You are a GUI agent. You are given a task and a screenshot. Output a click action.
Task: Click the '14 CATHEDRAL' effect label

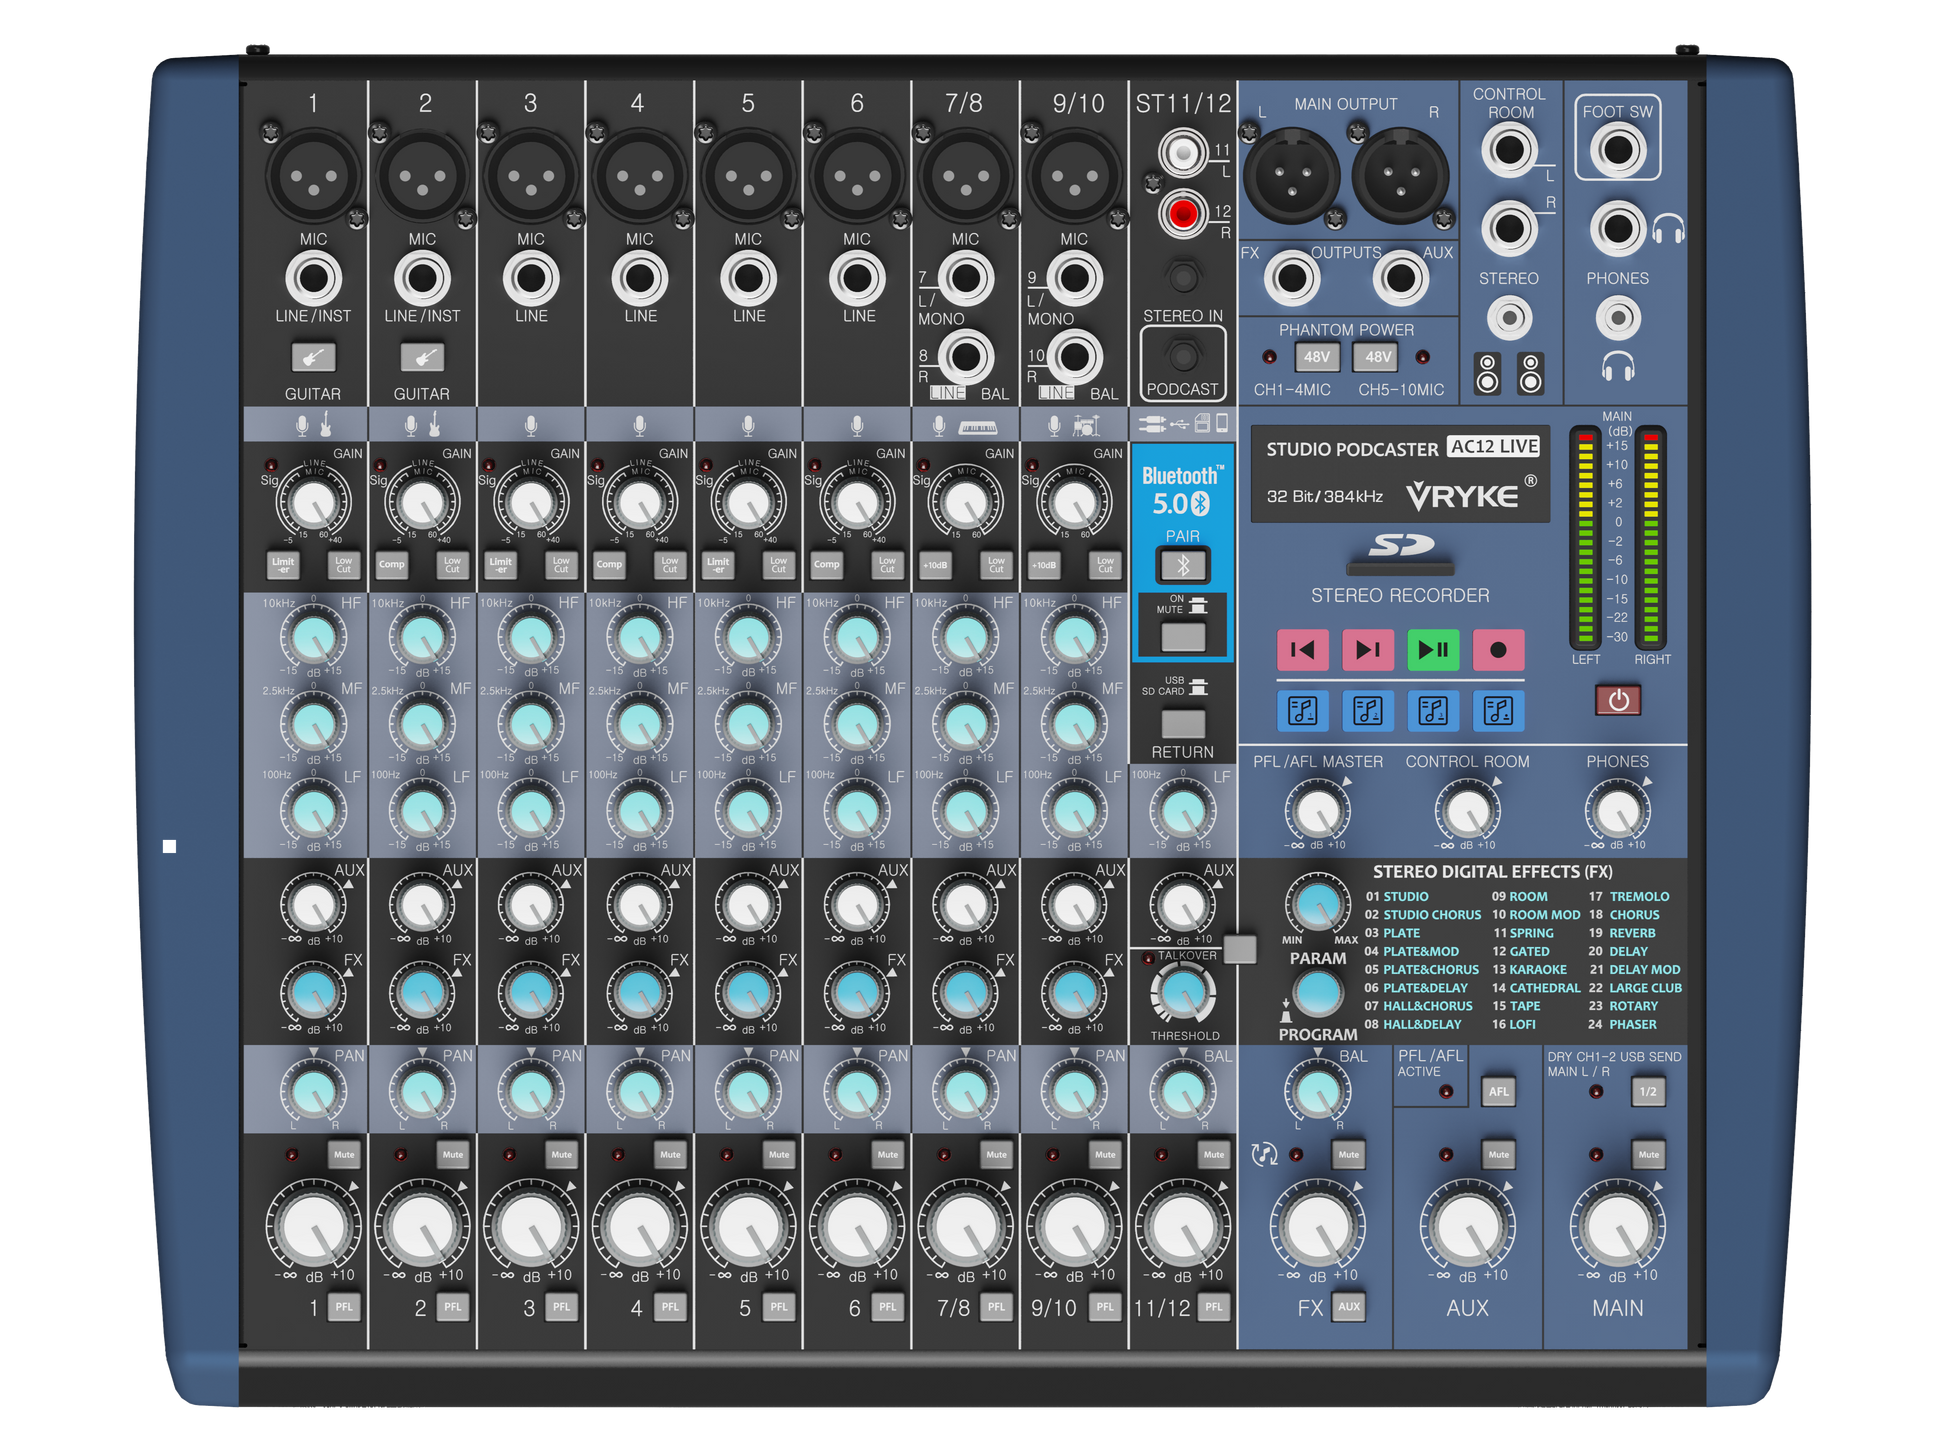[x=1536, y=988]
